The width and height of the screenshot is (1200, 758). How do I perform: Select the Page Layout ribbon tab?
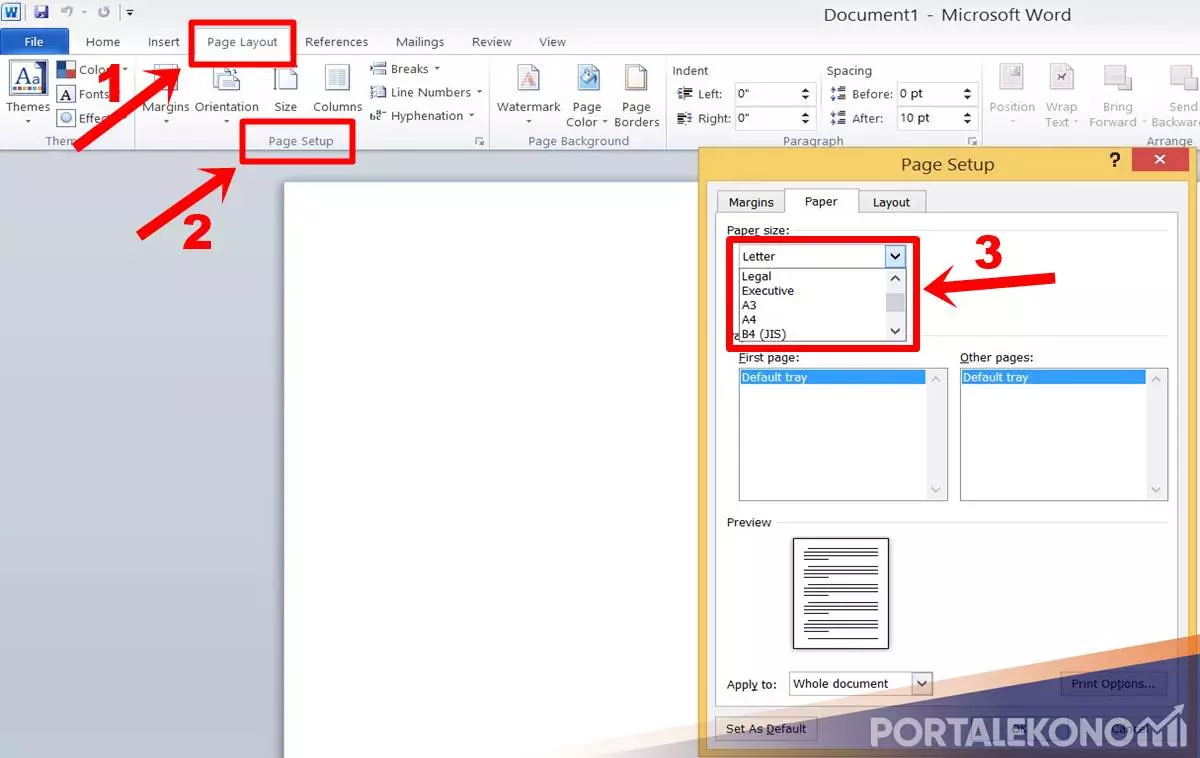(242, 42)
